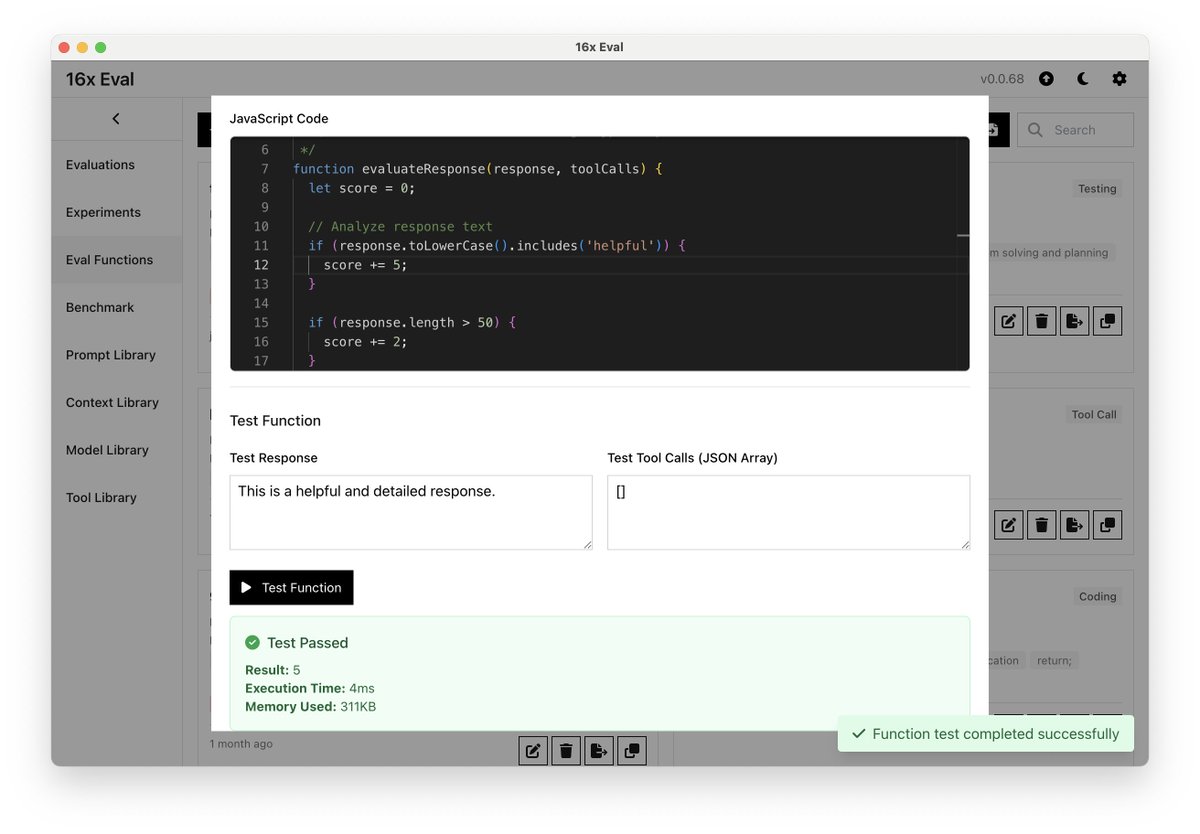Click the function evaluateResponse declaration line
Image resolution: width=1200 pixels, height=834 pixels.
pyautogui.click(x=478, y=169)
